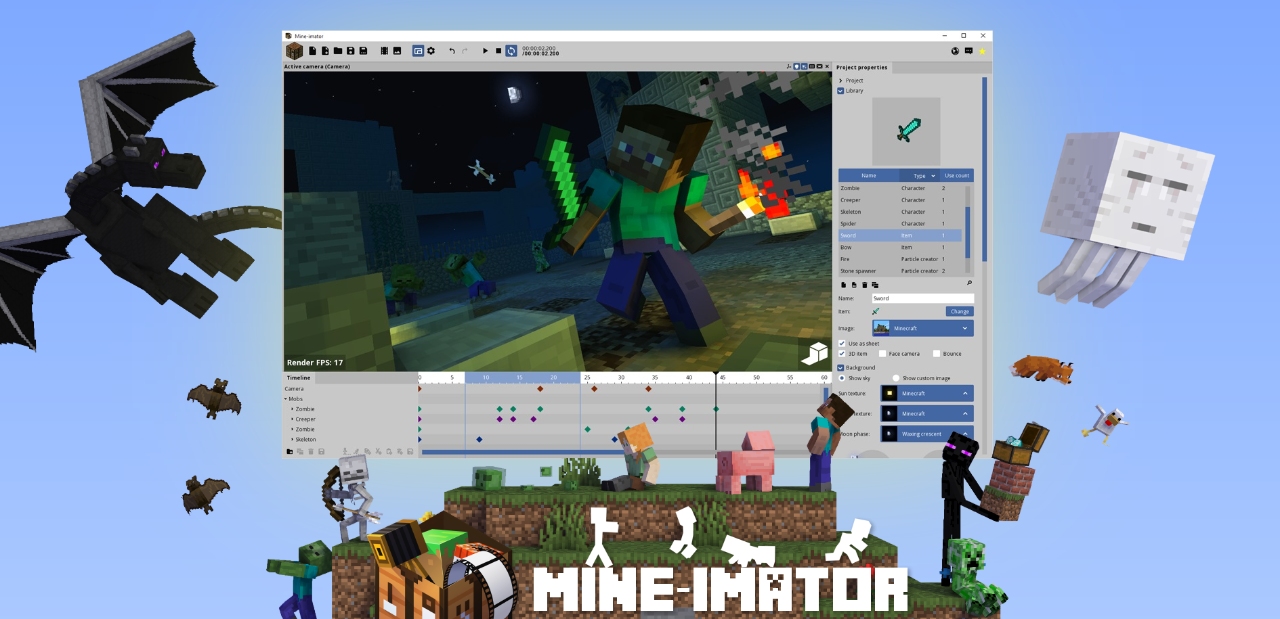Click the Take screenshot image icon
This screenshot has height=619, width=1280.
click(x=397, y=50)
